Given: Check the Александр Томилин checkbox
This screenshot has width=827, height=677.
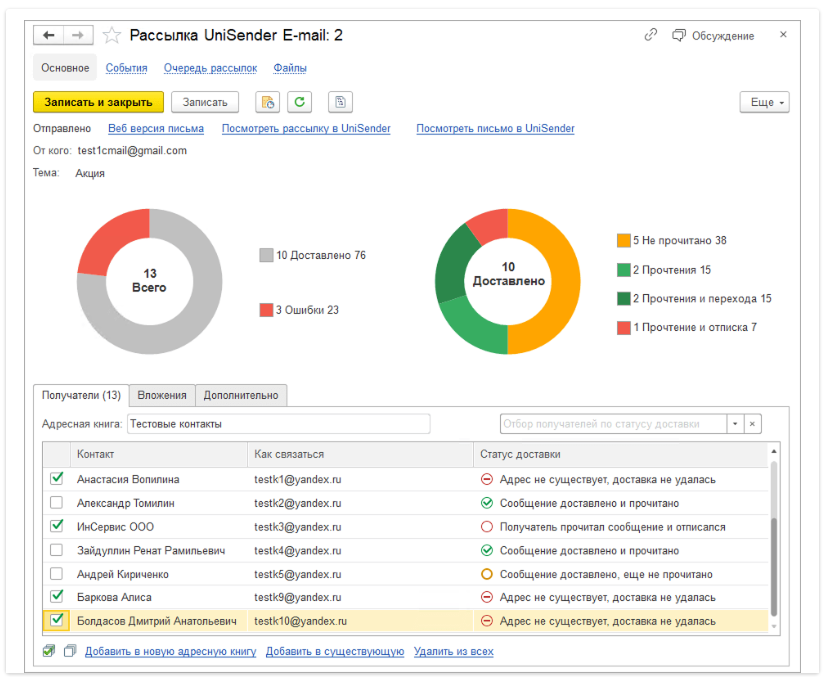Looking at the screenshot, I should tap(56, 502).
